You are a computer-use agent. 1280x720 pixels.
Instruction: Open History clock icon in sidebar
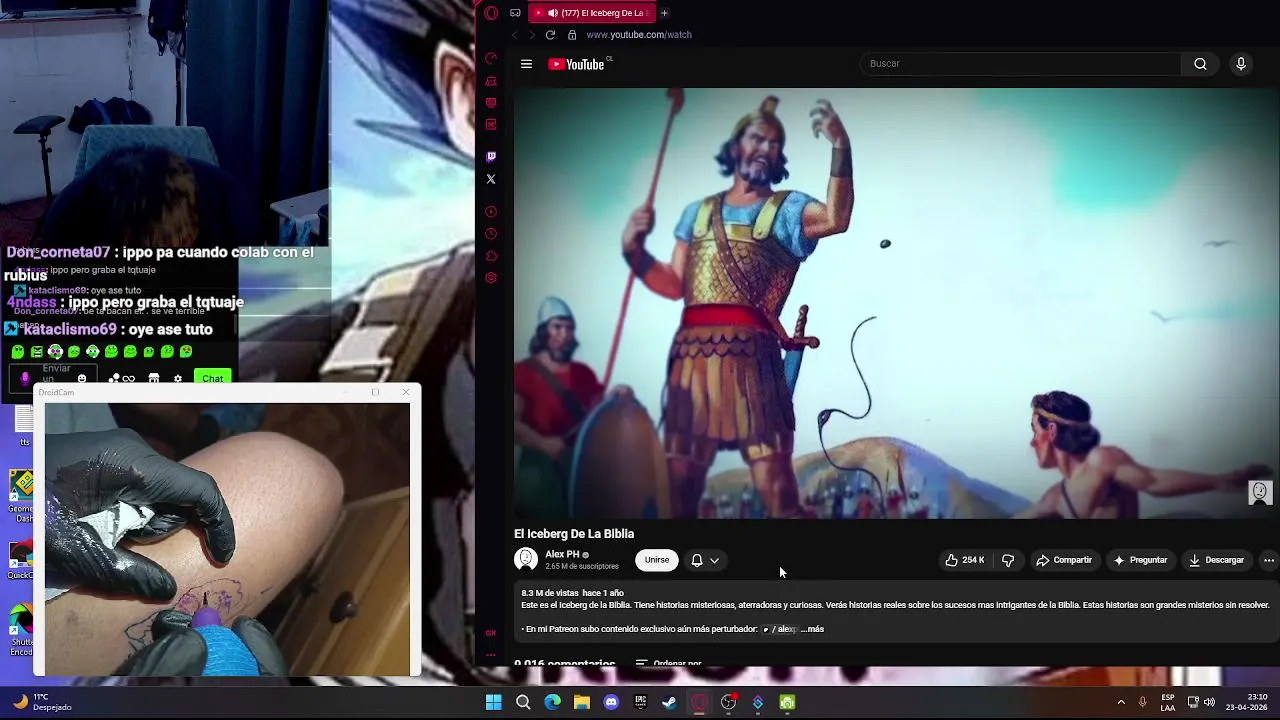491,234
